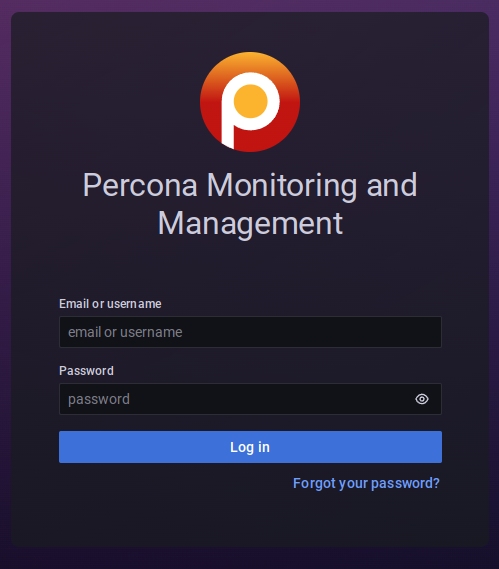Toggle password visibility with the eye icon
Screen dimensions: 499x569
(422, 399)
